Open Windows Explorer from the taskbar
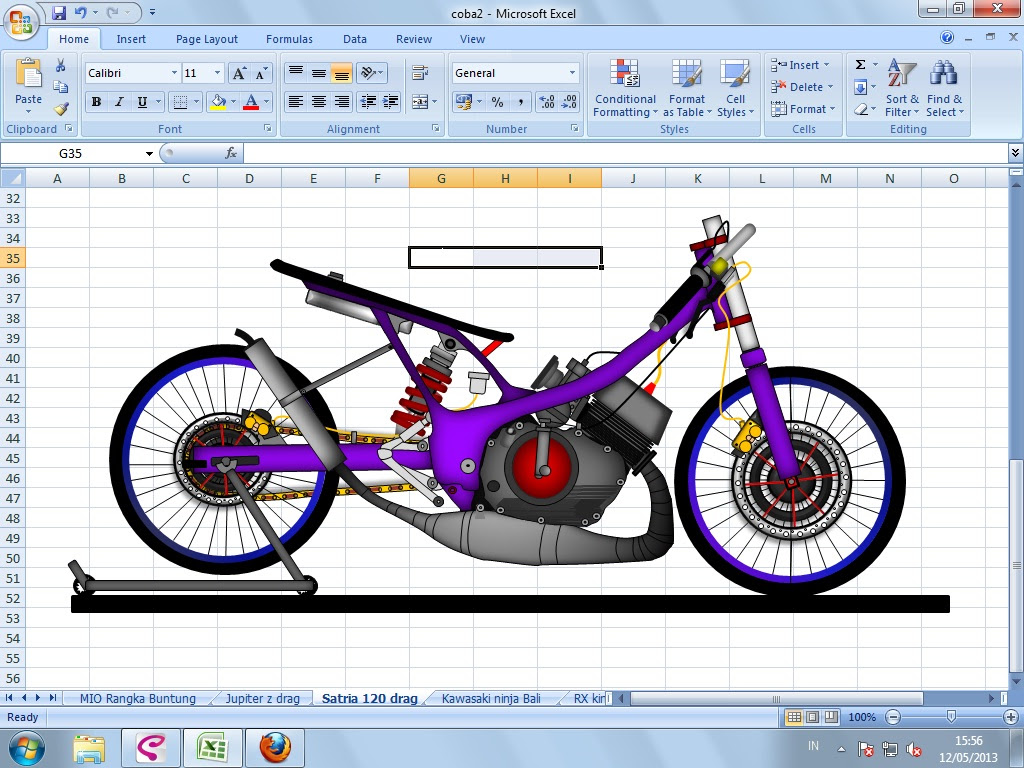 click(x=88, y=748)
